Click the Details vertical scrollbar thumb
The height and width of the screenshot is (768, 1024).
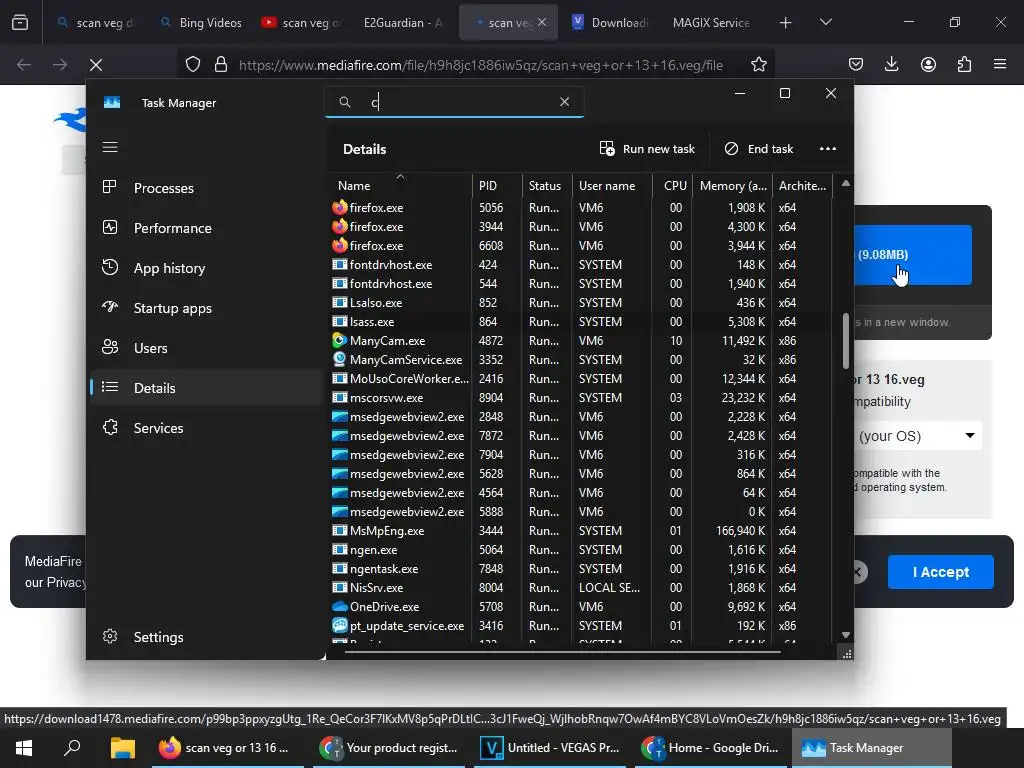coord(846,341)
